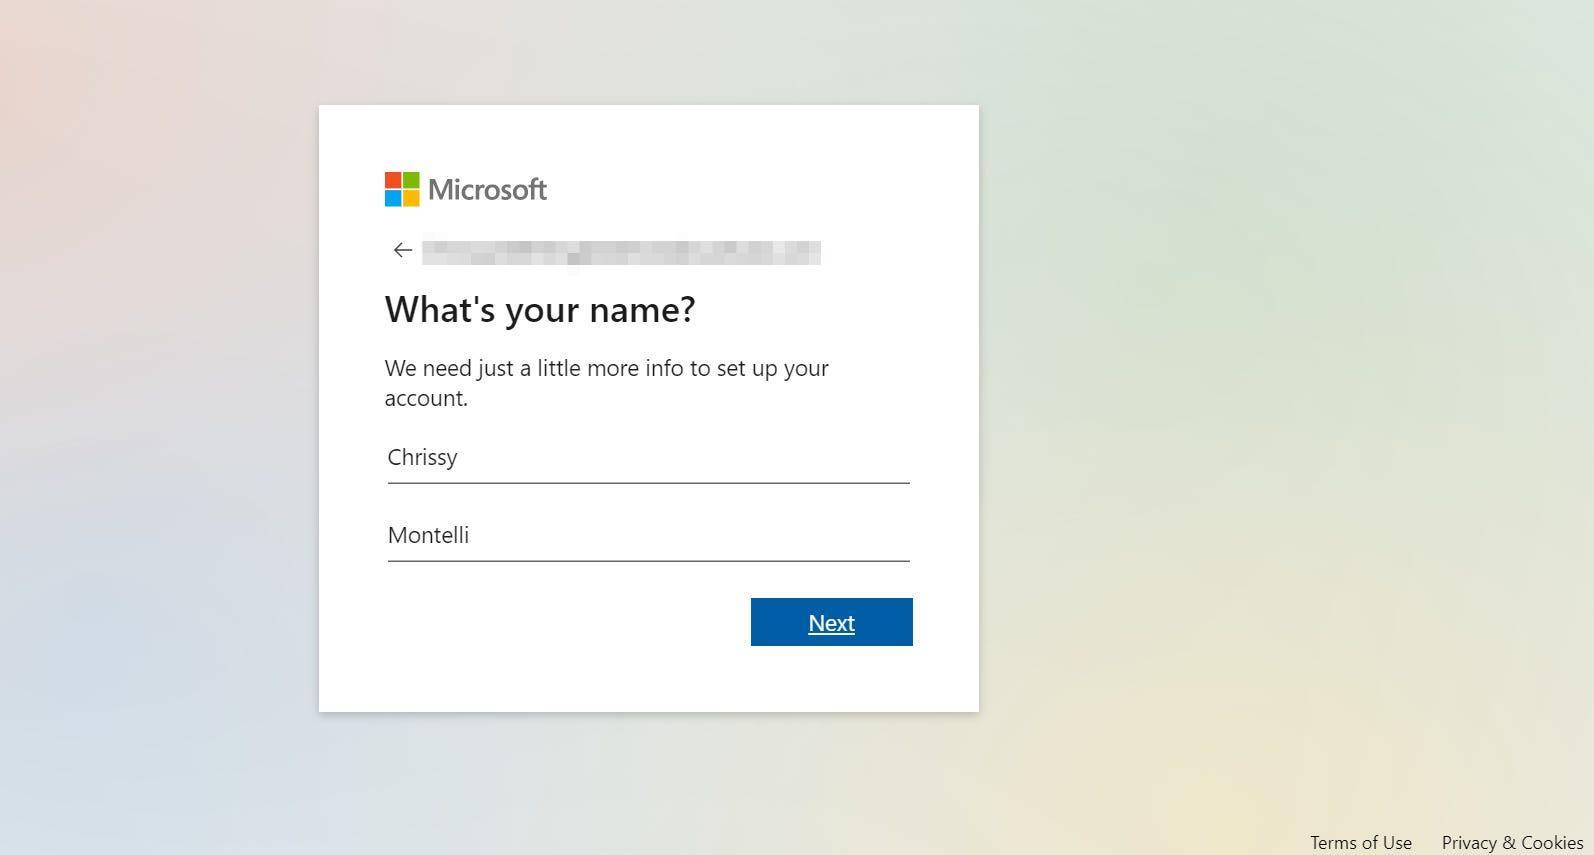
Task: Click the Next button
Action: tap(831, 622)
